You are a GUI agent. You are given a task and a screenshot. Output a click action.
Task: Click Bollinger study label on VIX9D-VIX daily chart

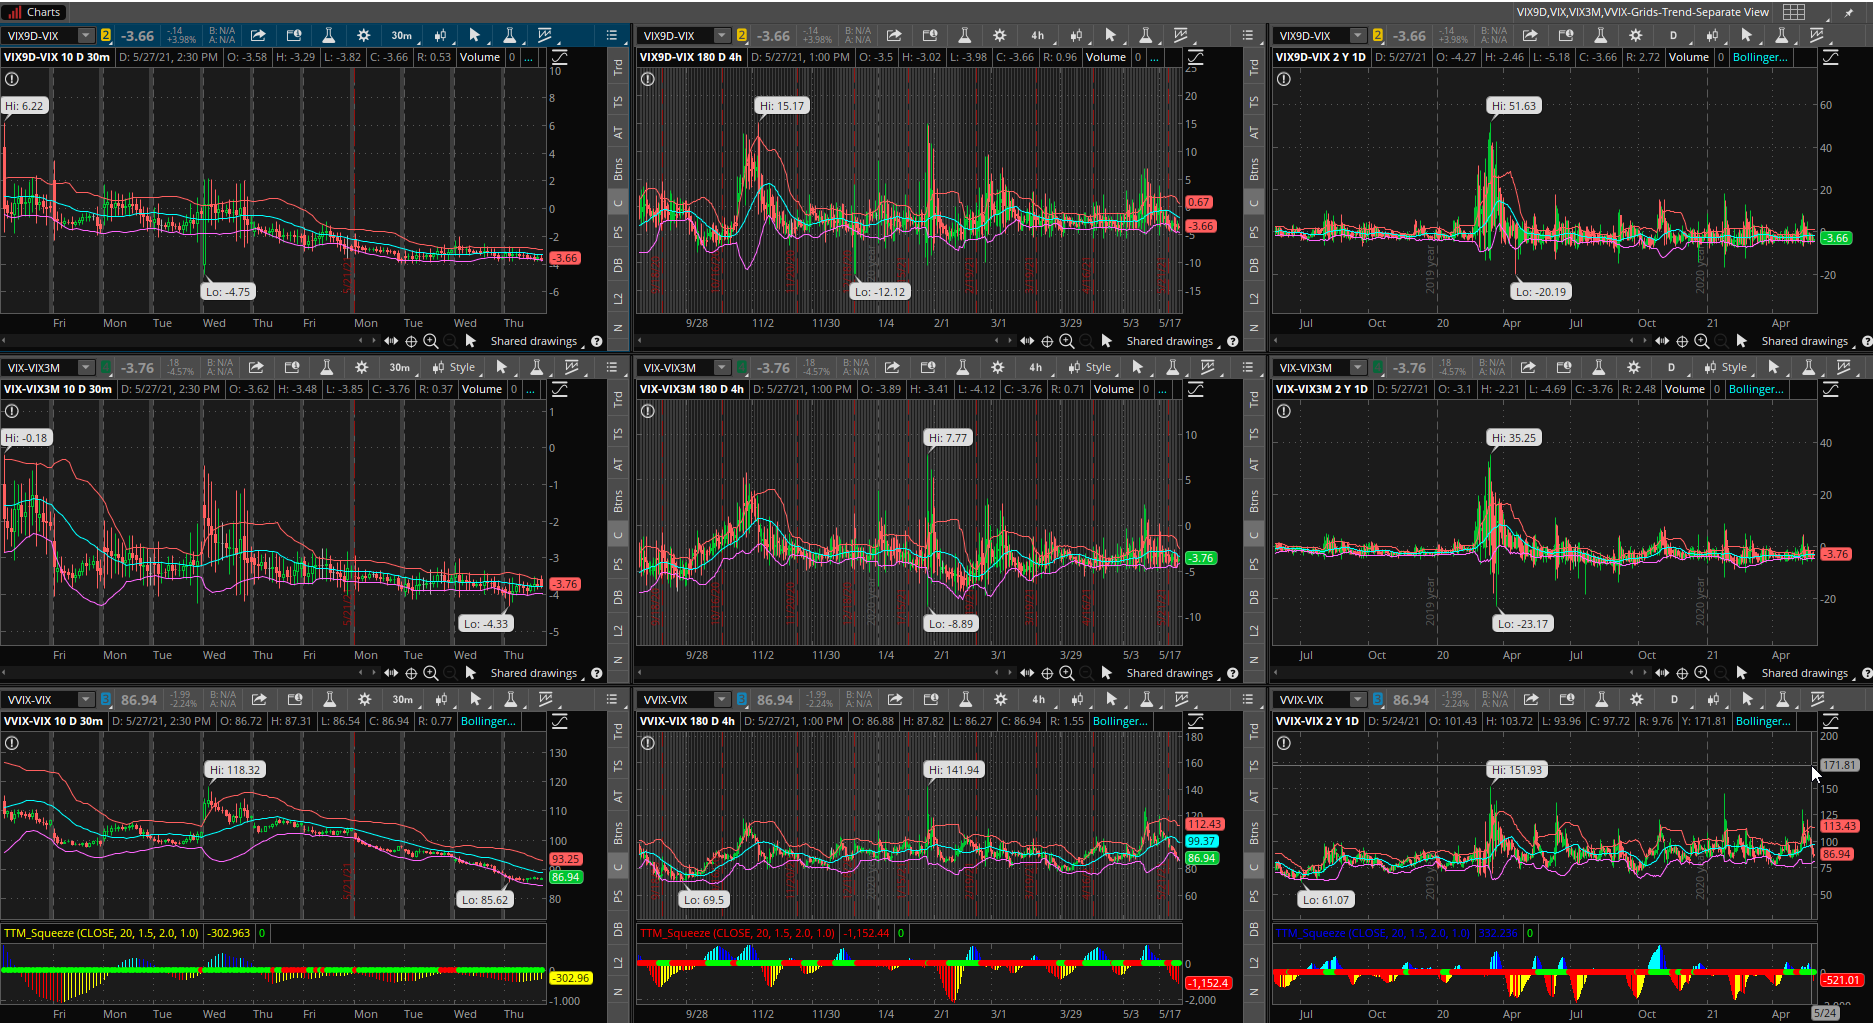(x=1759, y=57)
